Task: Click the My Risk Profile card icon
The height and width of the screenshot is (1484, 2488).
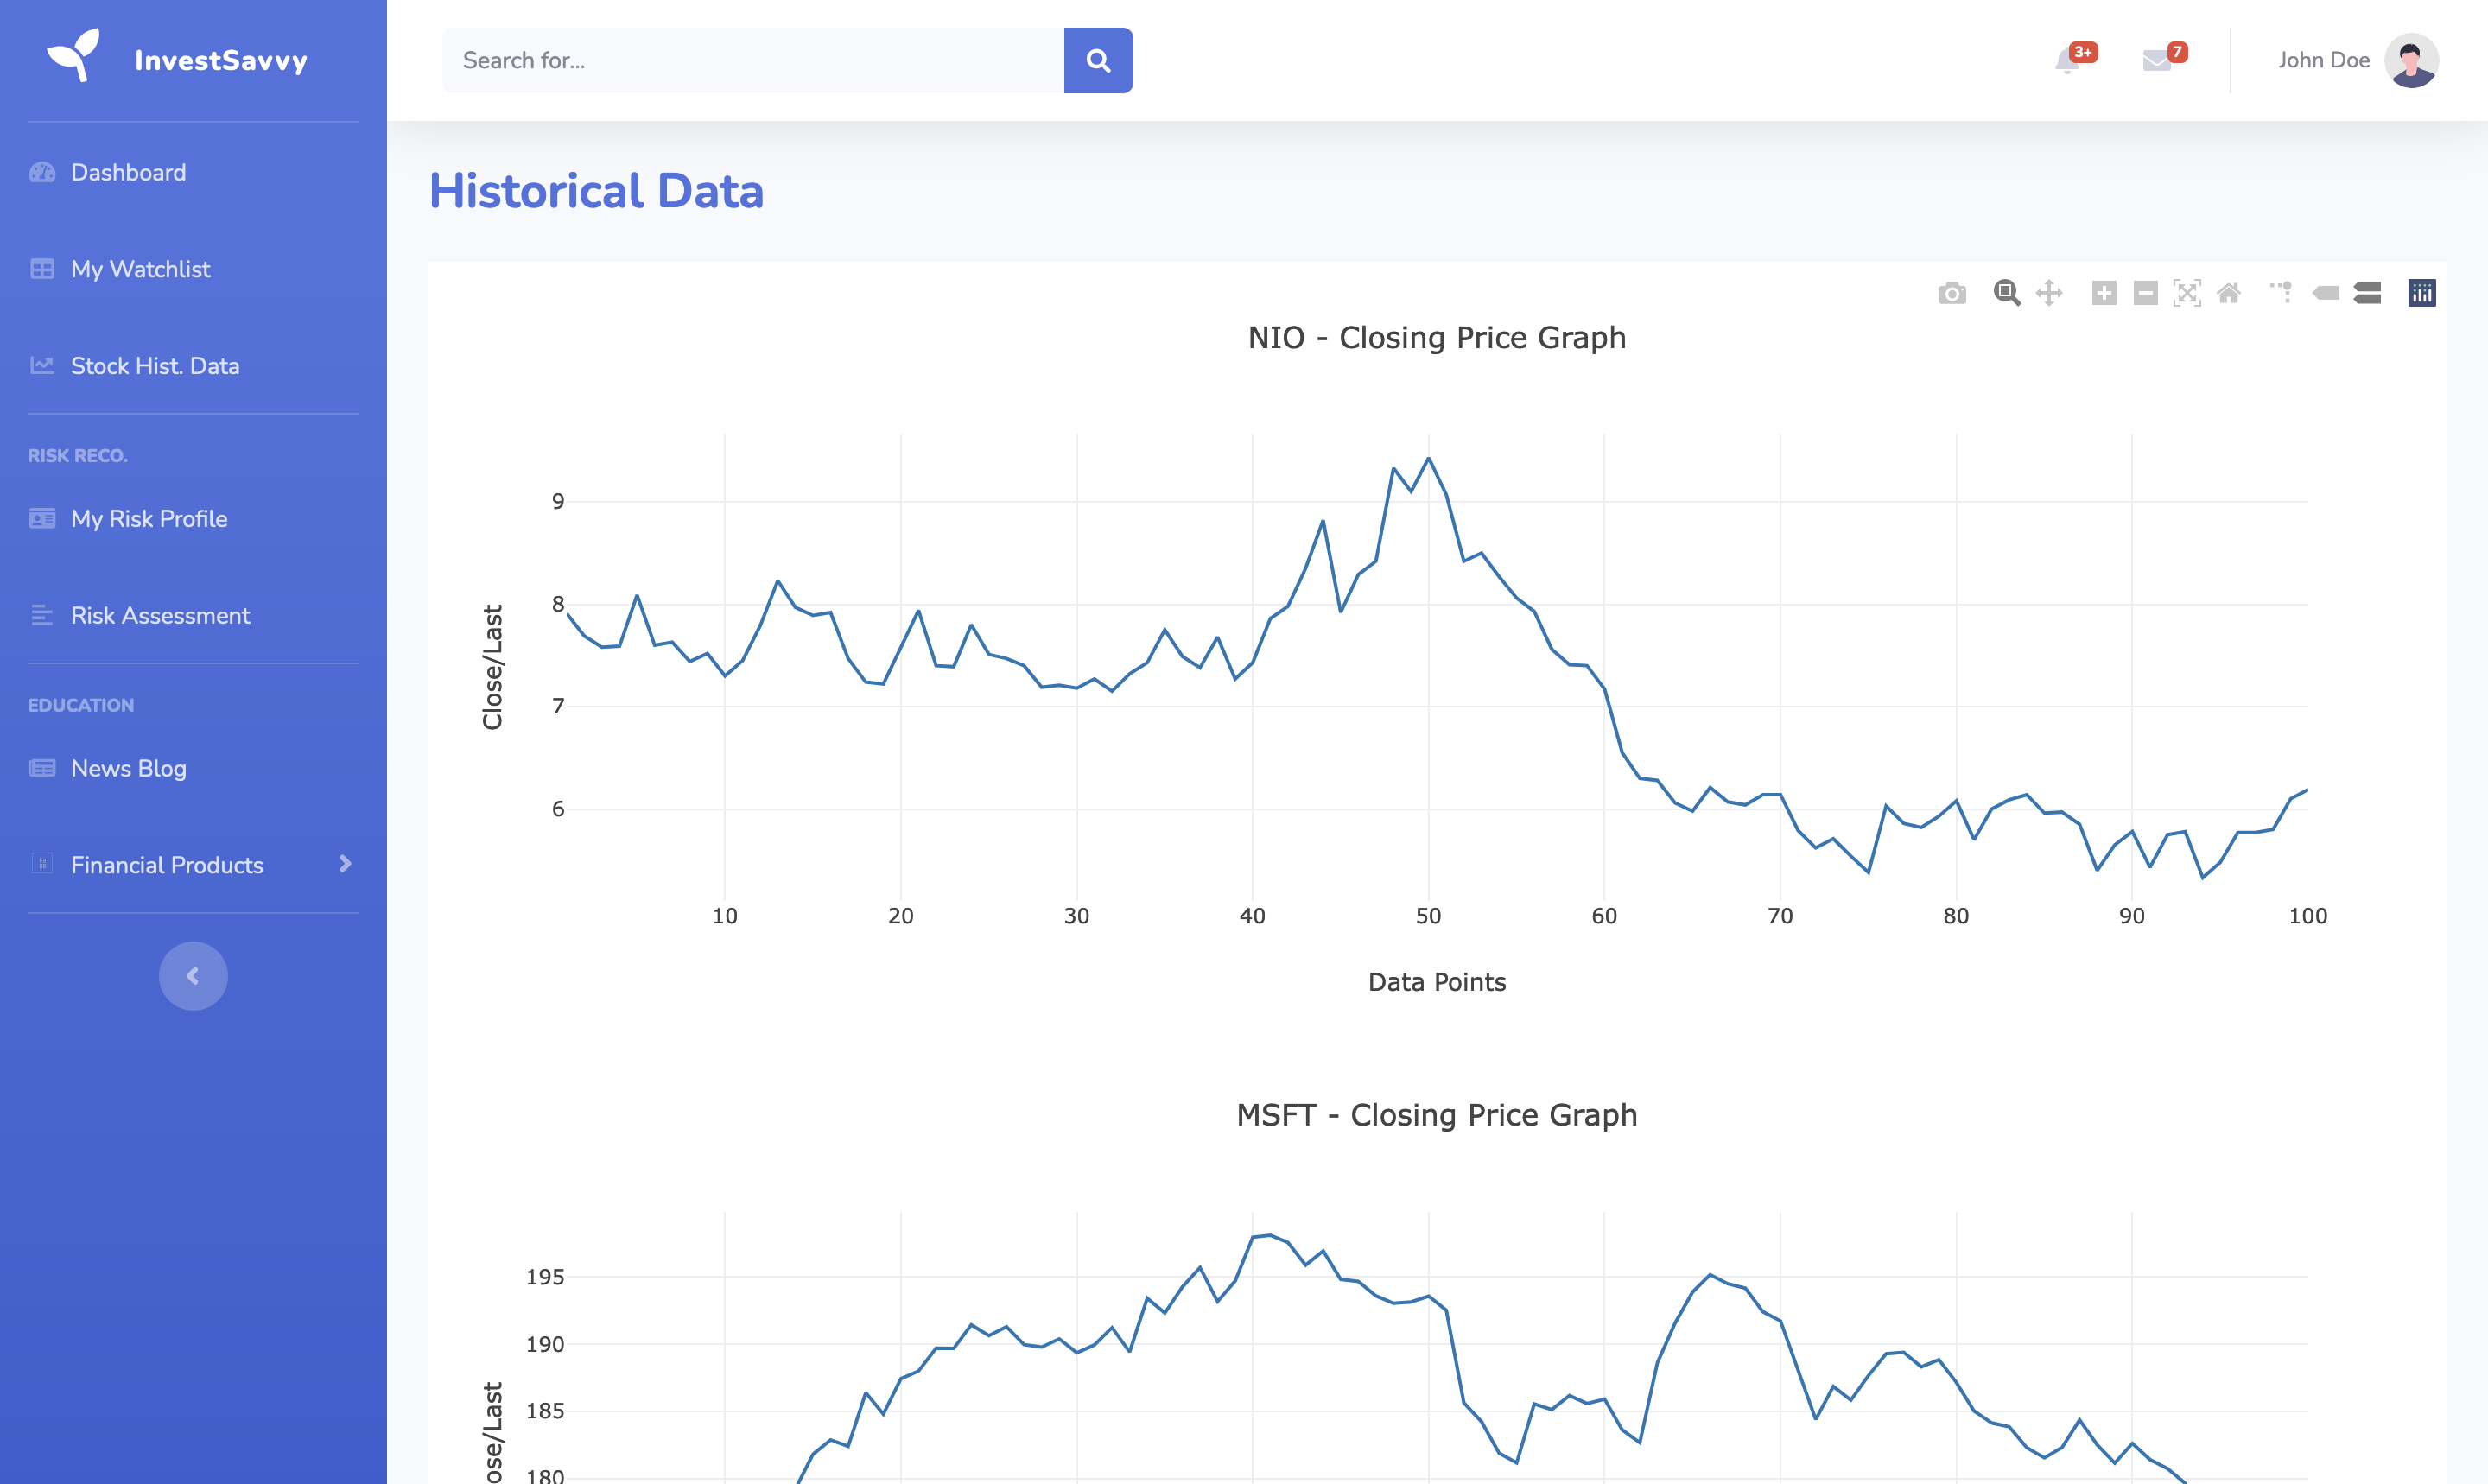Action: (42, 518)
